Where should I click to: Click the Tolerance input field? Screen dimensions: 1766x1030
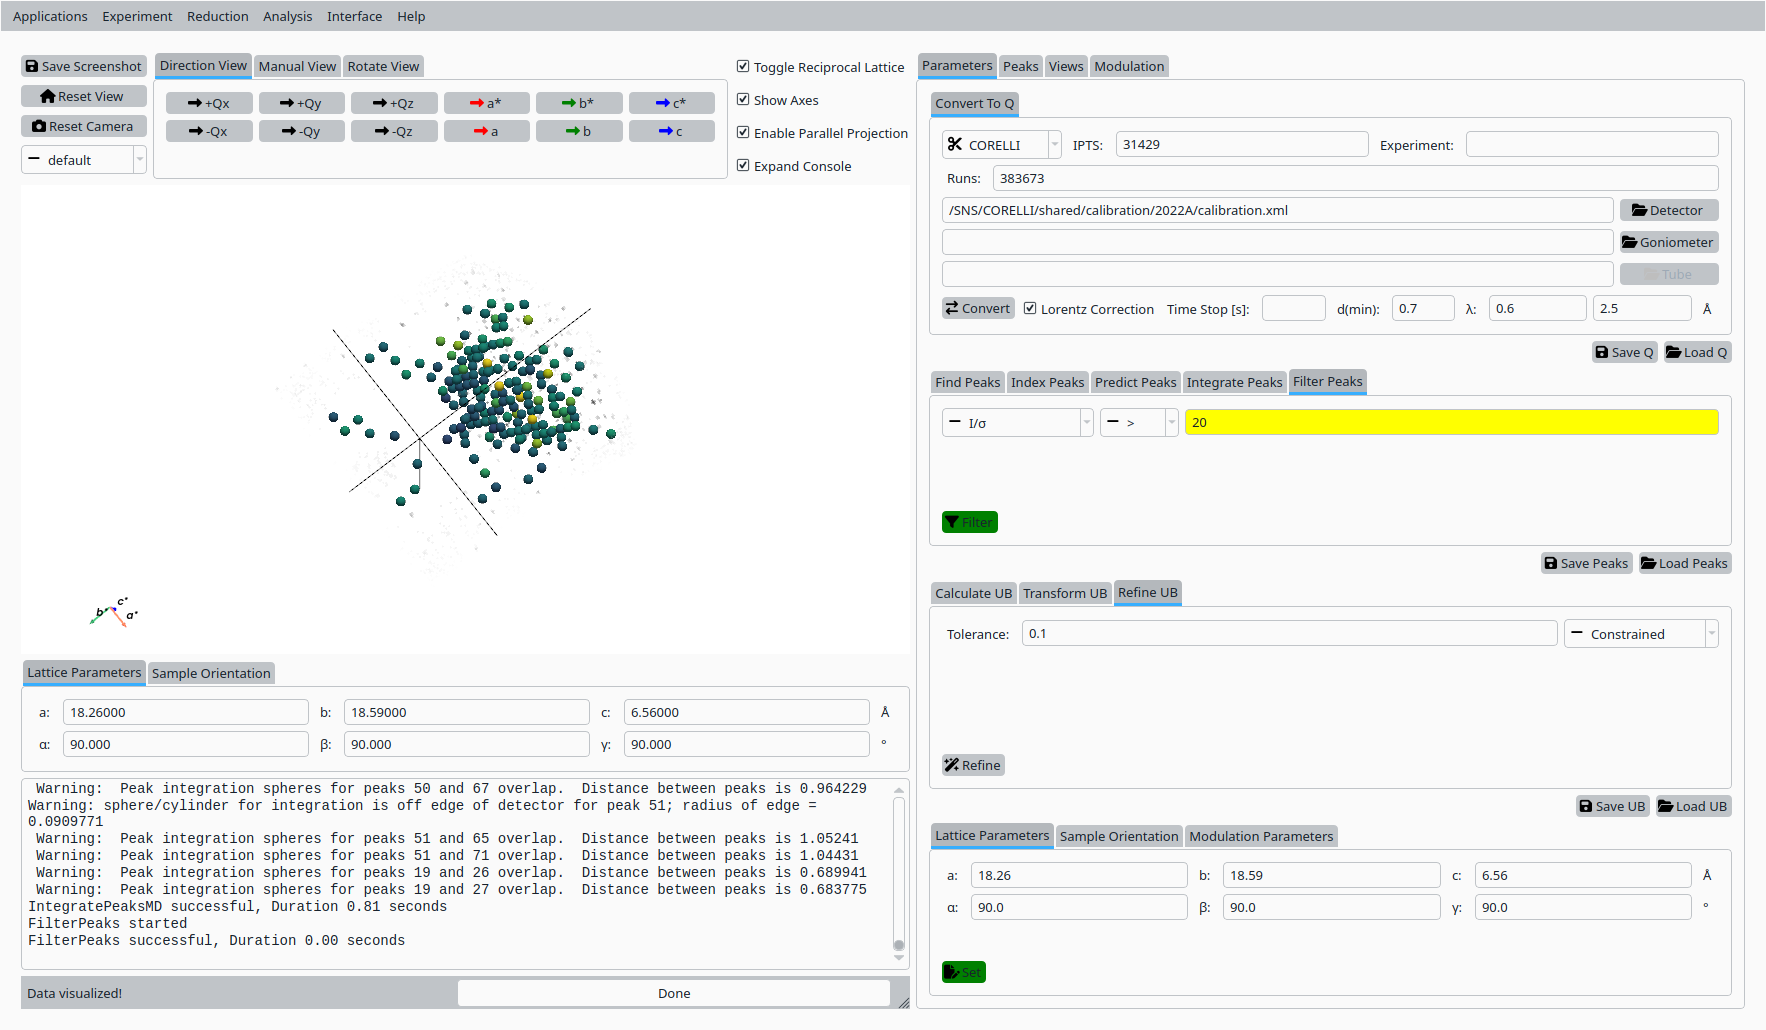click(1288, 634)
